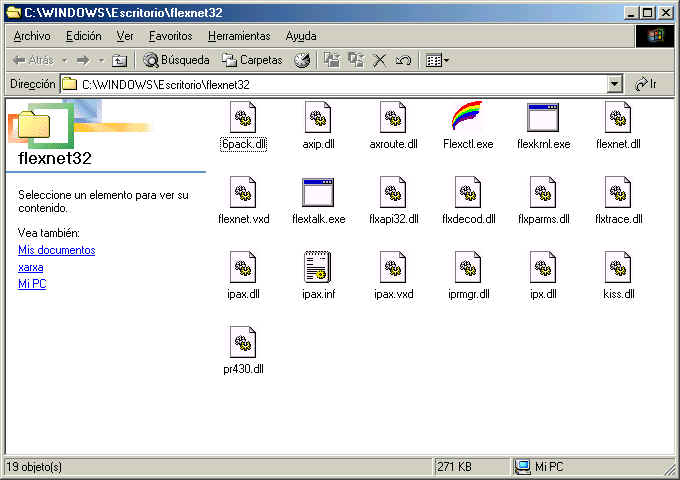Click the title bar folder system icon
Viewport: 680px width, 480px height.
[14, 12]
